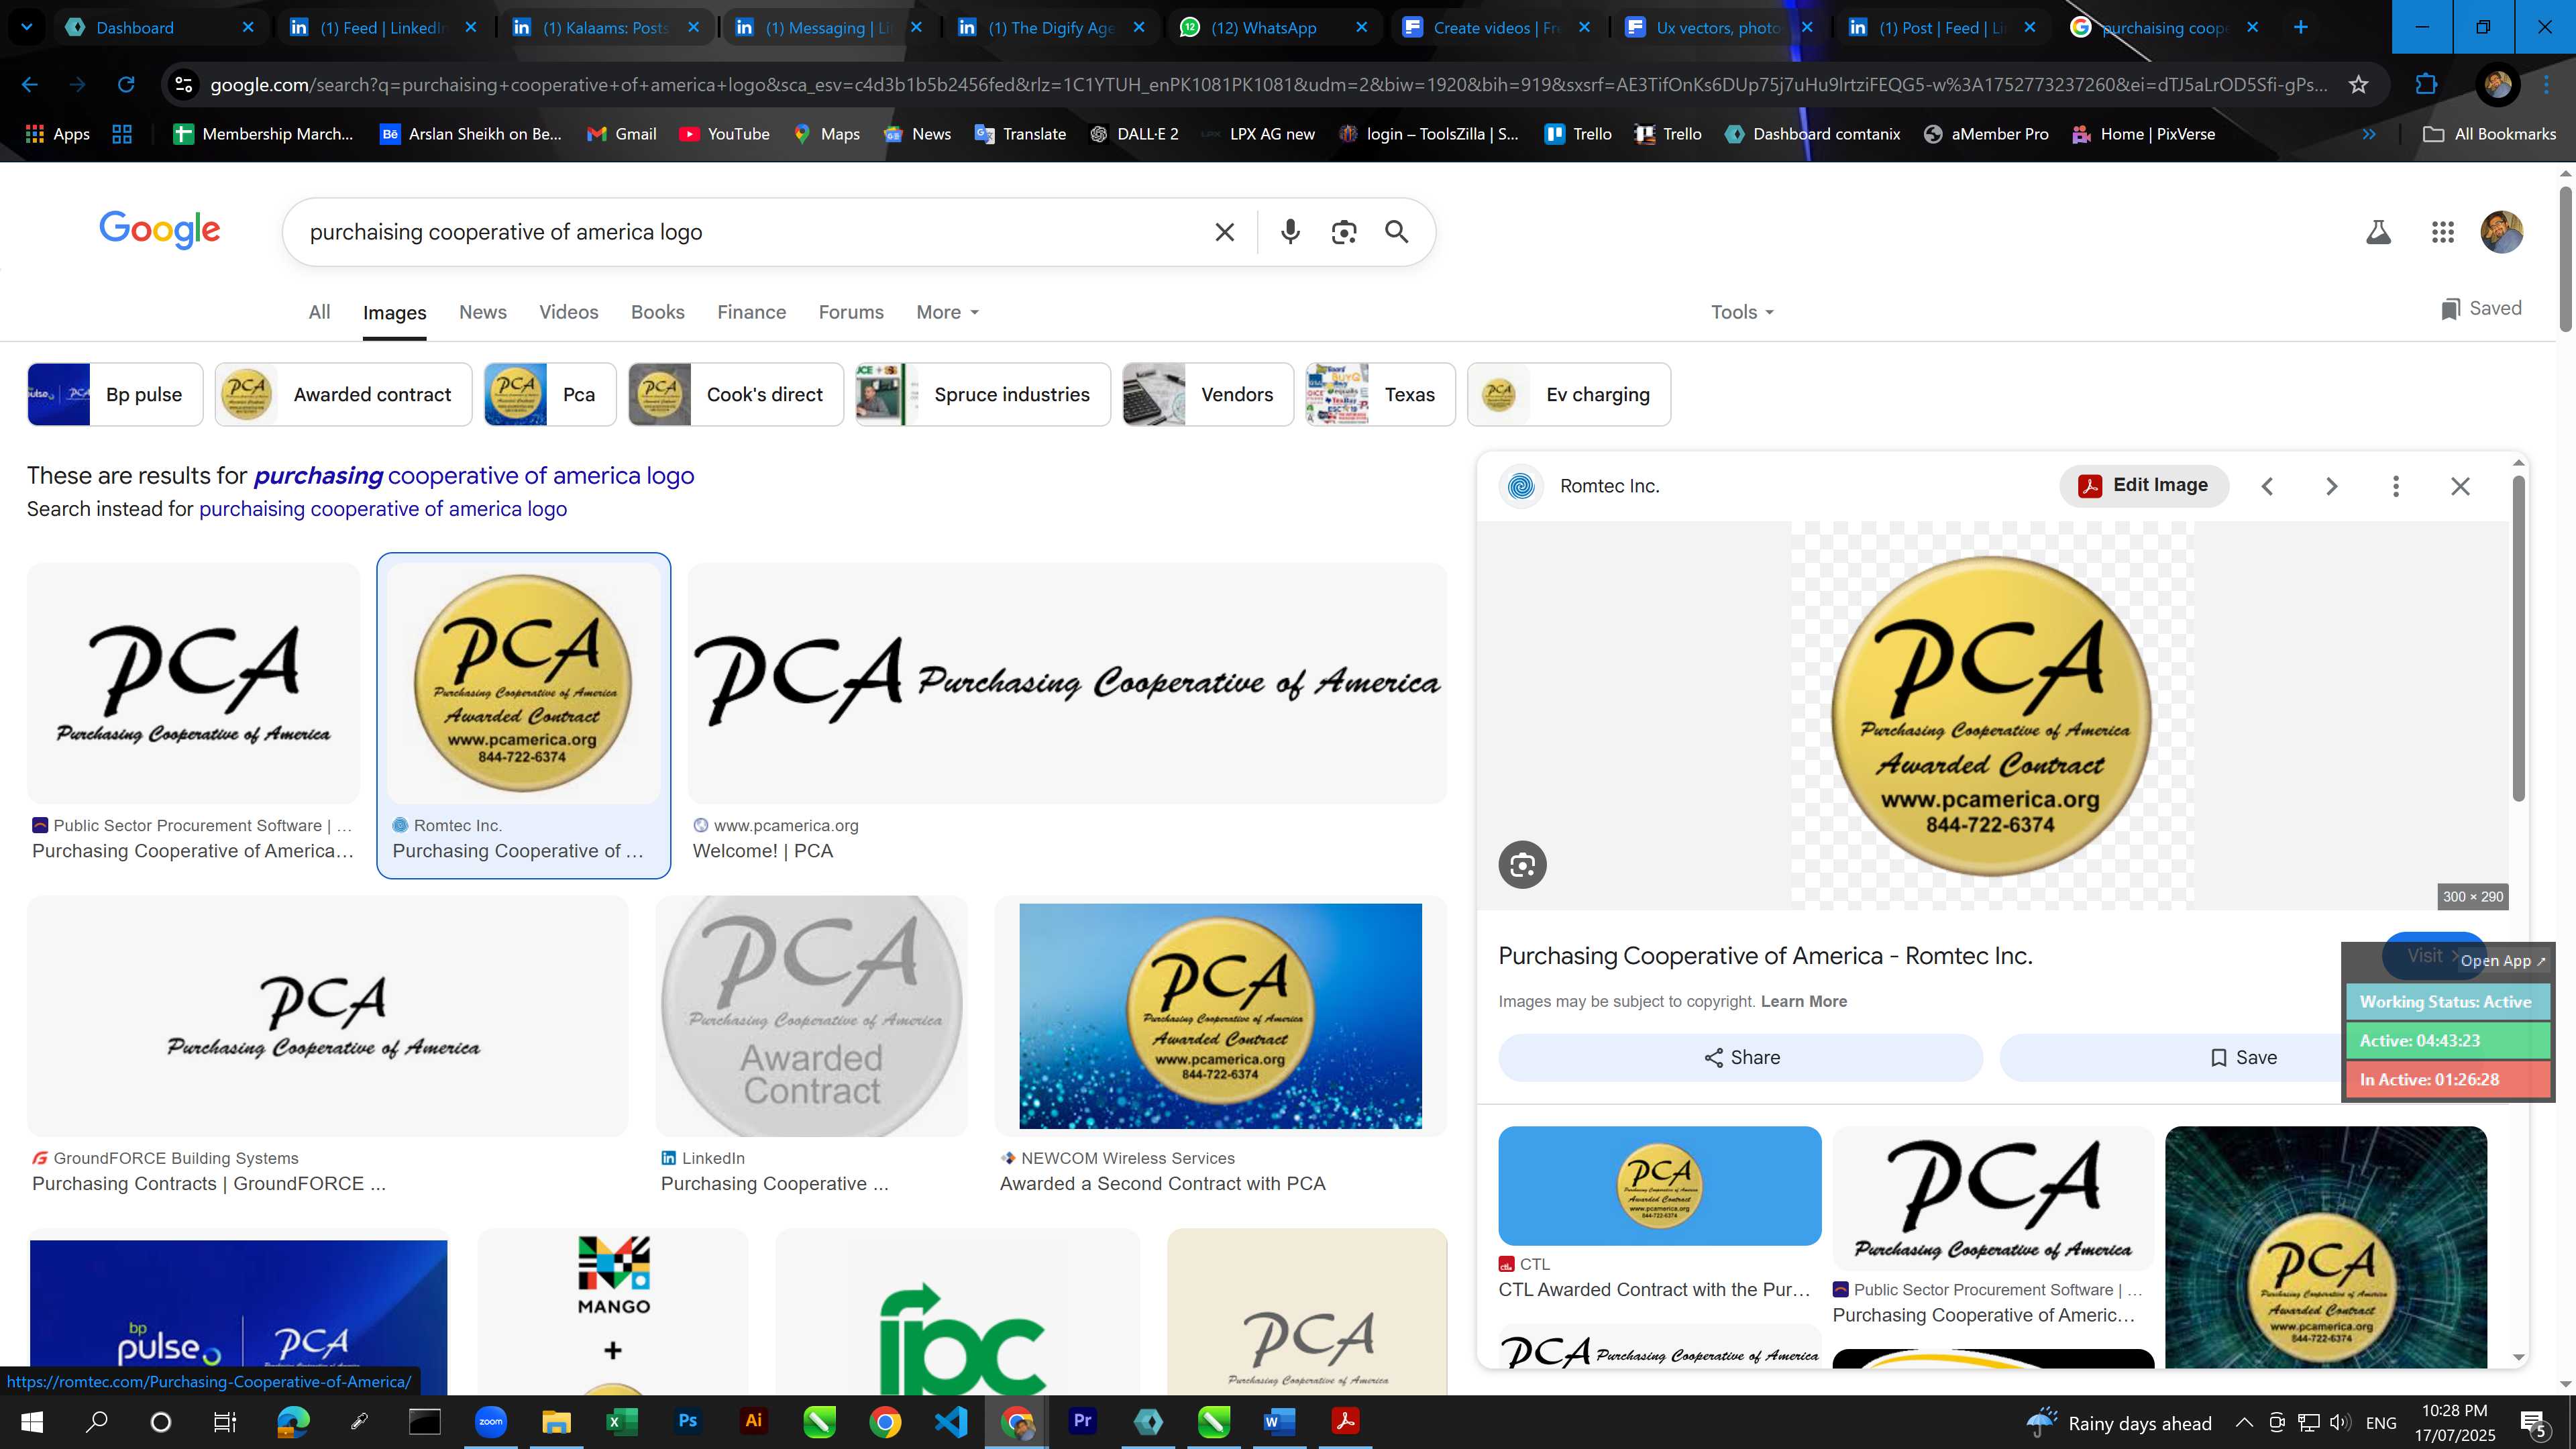2576x1449 pixels.
Task: Switch to the Forums results tab
Action: click(x=851, y=312)
